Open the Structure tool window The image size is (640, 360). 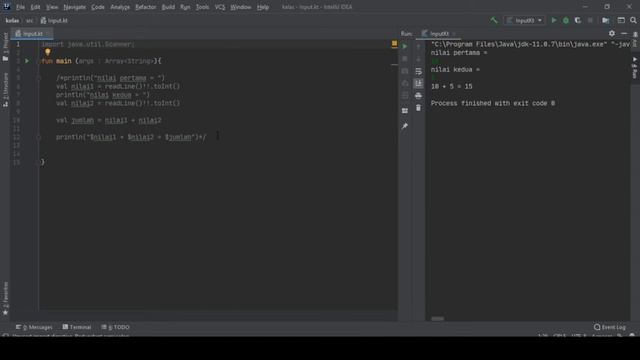pyautogui.click(x=5, y=90)
